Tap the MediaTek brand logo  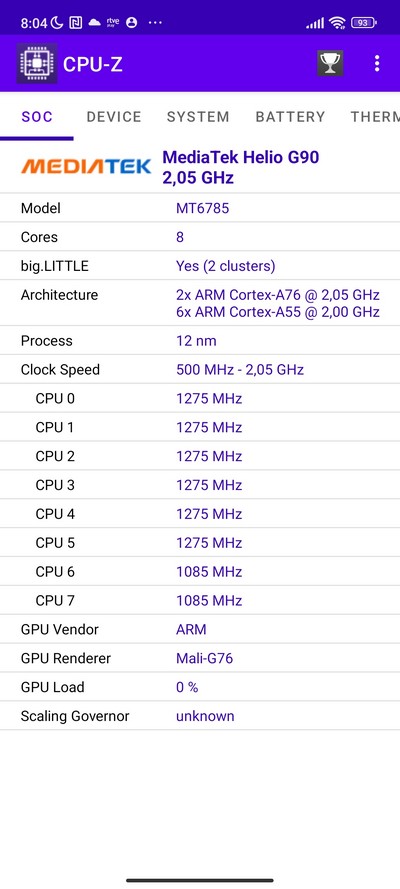click(86, 166)
